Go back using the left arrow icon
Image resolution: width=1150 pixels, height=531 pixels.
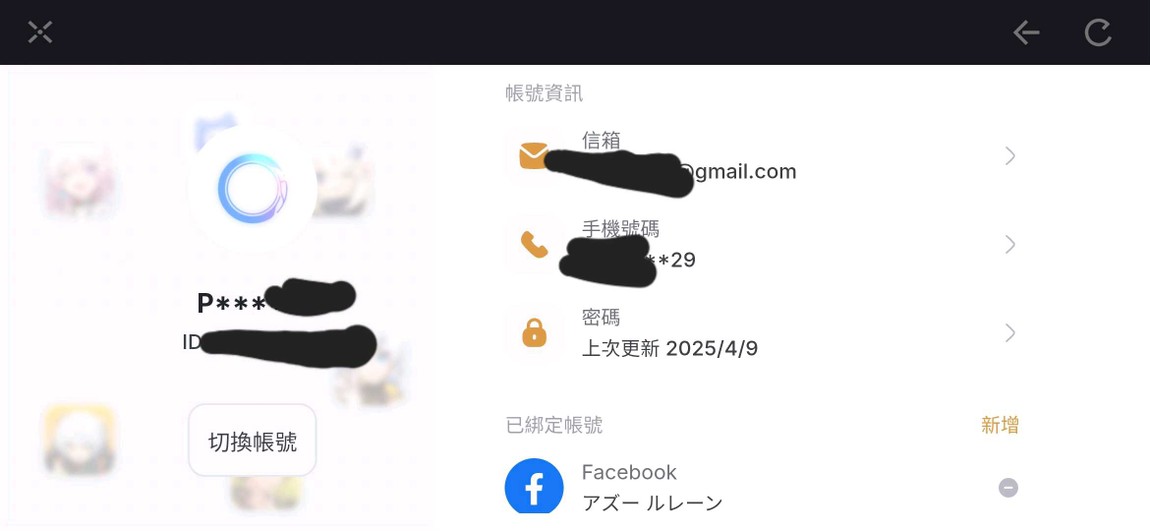pos(1026,32)
